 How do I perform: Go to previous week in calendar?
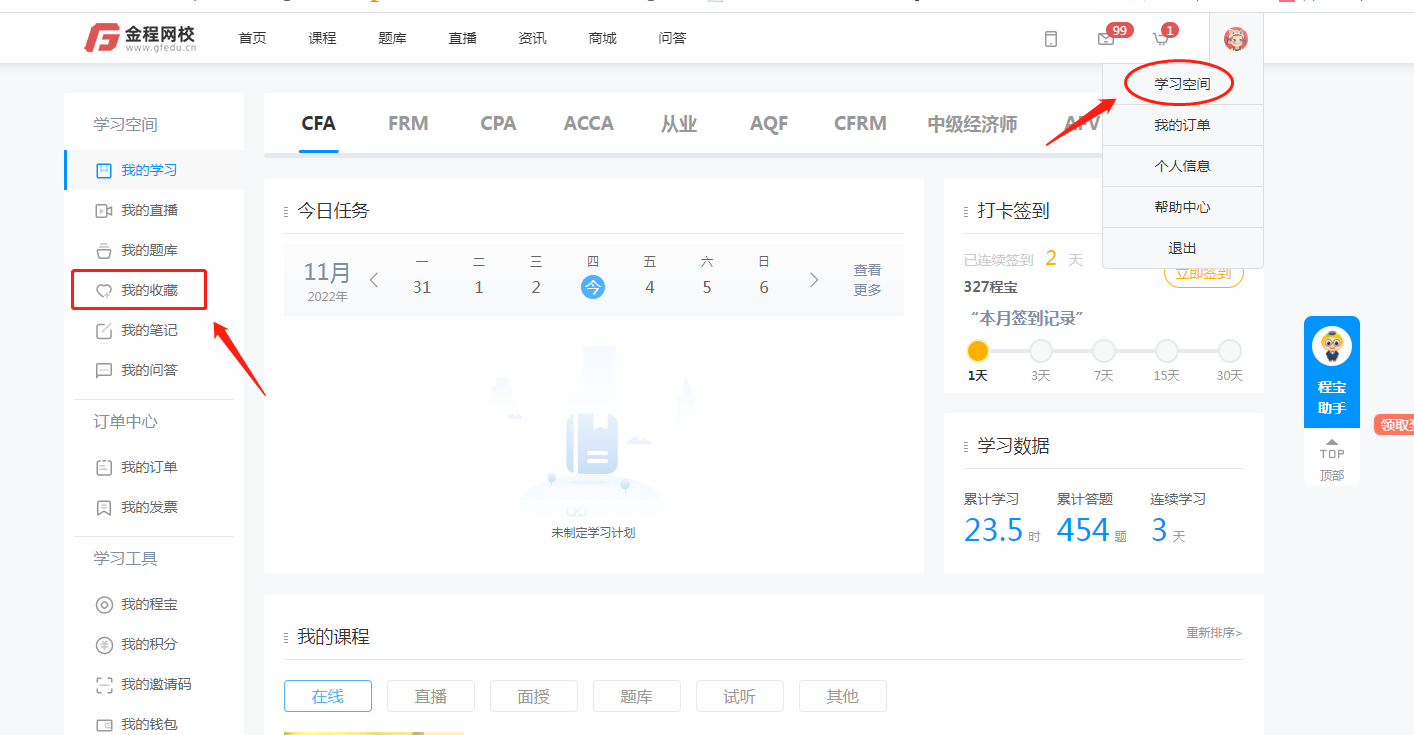coord(374,280)
